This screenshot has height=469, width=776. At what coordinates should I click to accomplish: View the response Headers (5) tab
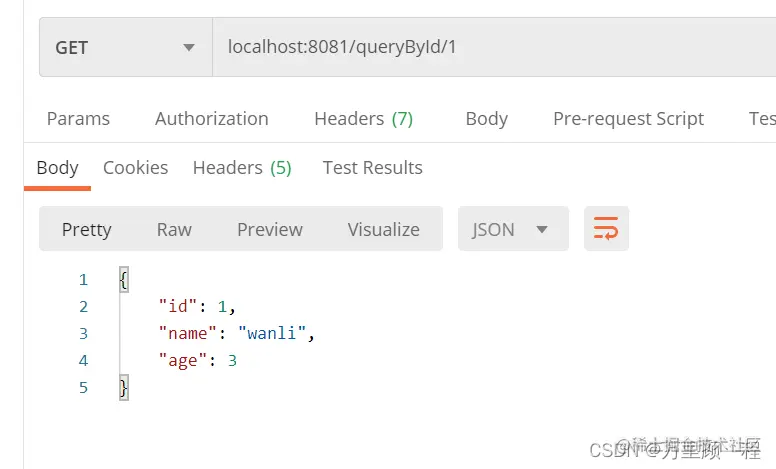coord(242,168)
